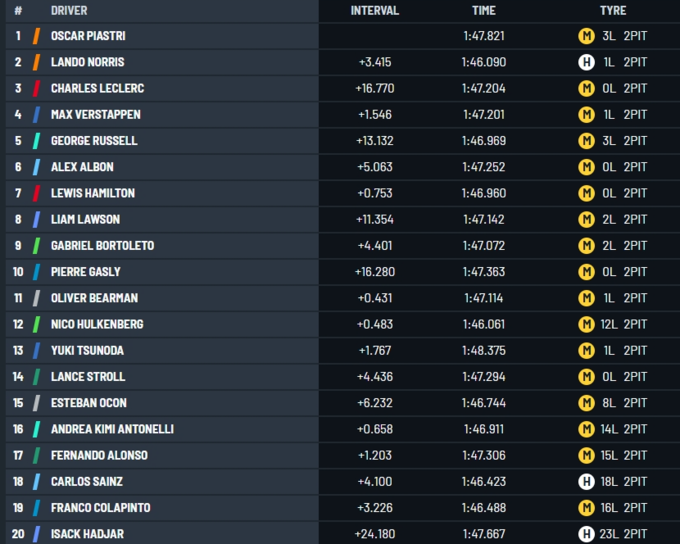
Task: Click George Russell's teal team color stripe
Action: click(x=37, y=141)
